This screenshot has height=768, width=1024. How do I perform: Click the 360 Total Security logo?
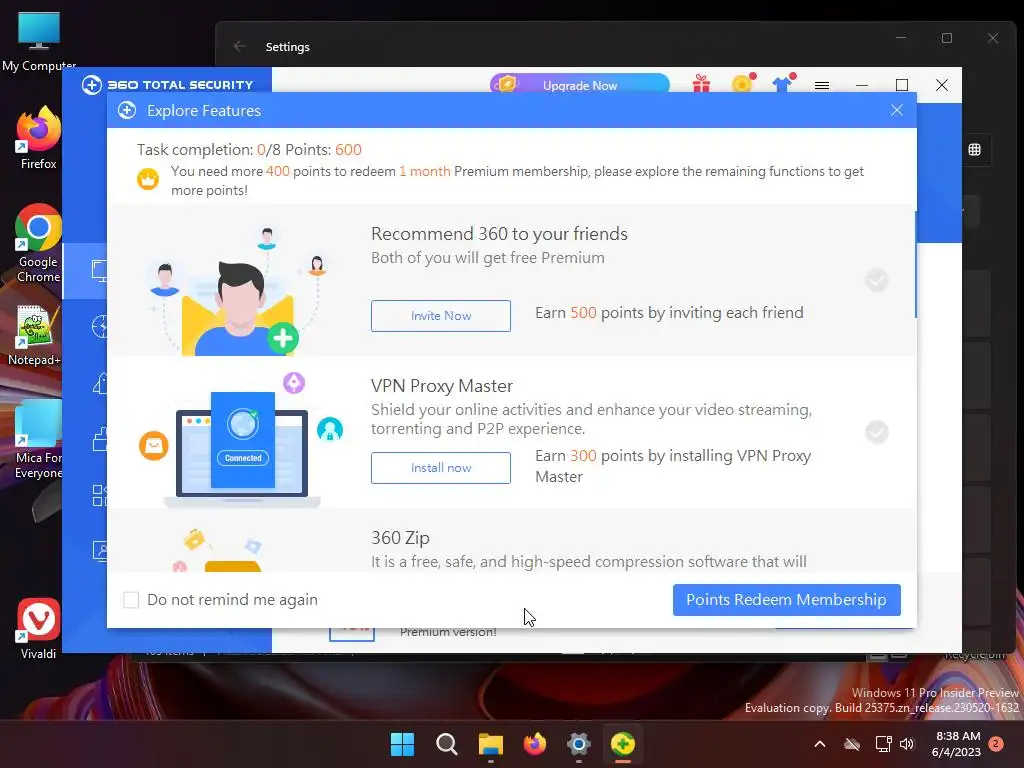pos(167,85)
